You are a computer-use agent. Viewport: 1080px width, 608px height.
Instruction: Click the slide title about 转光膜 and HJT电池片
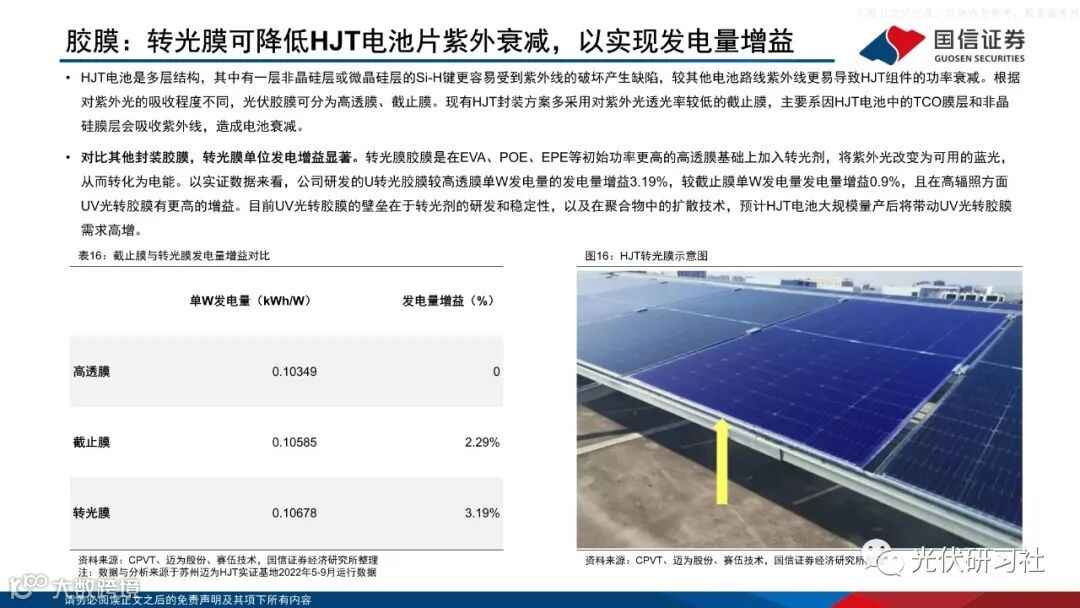(x=430, y=41)
